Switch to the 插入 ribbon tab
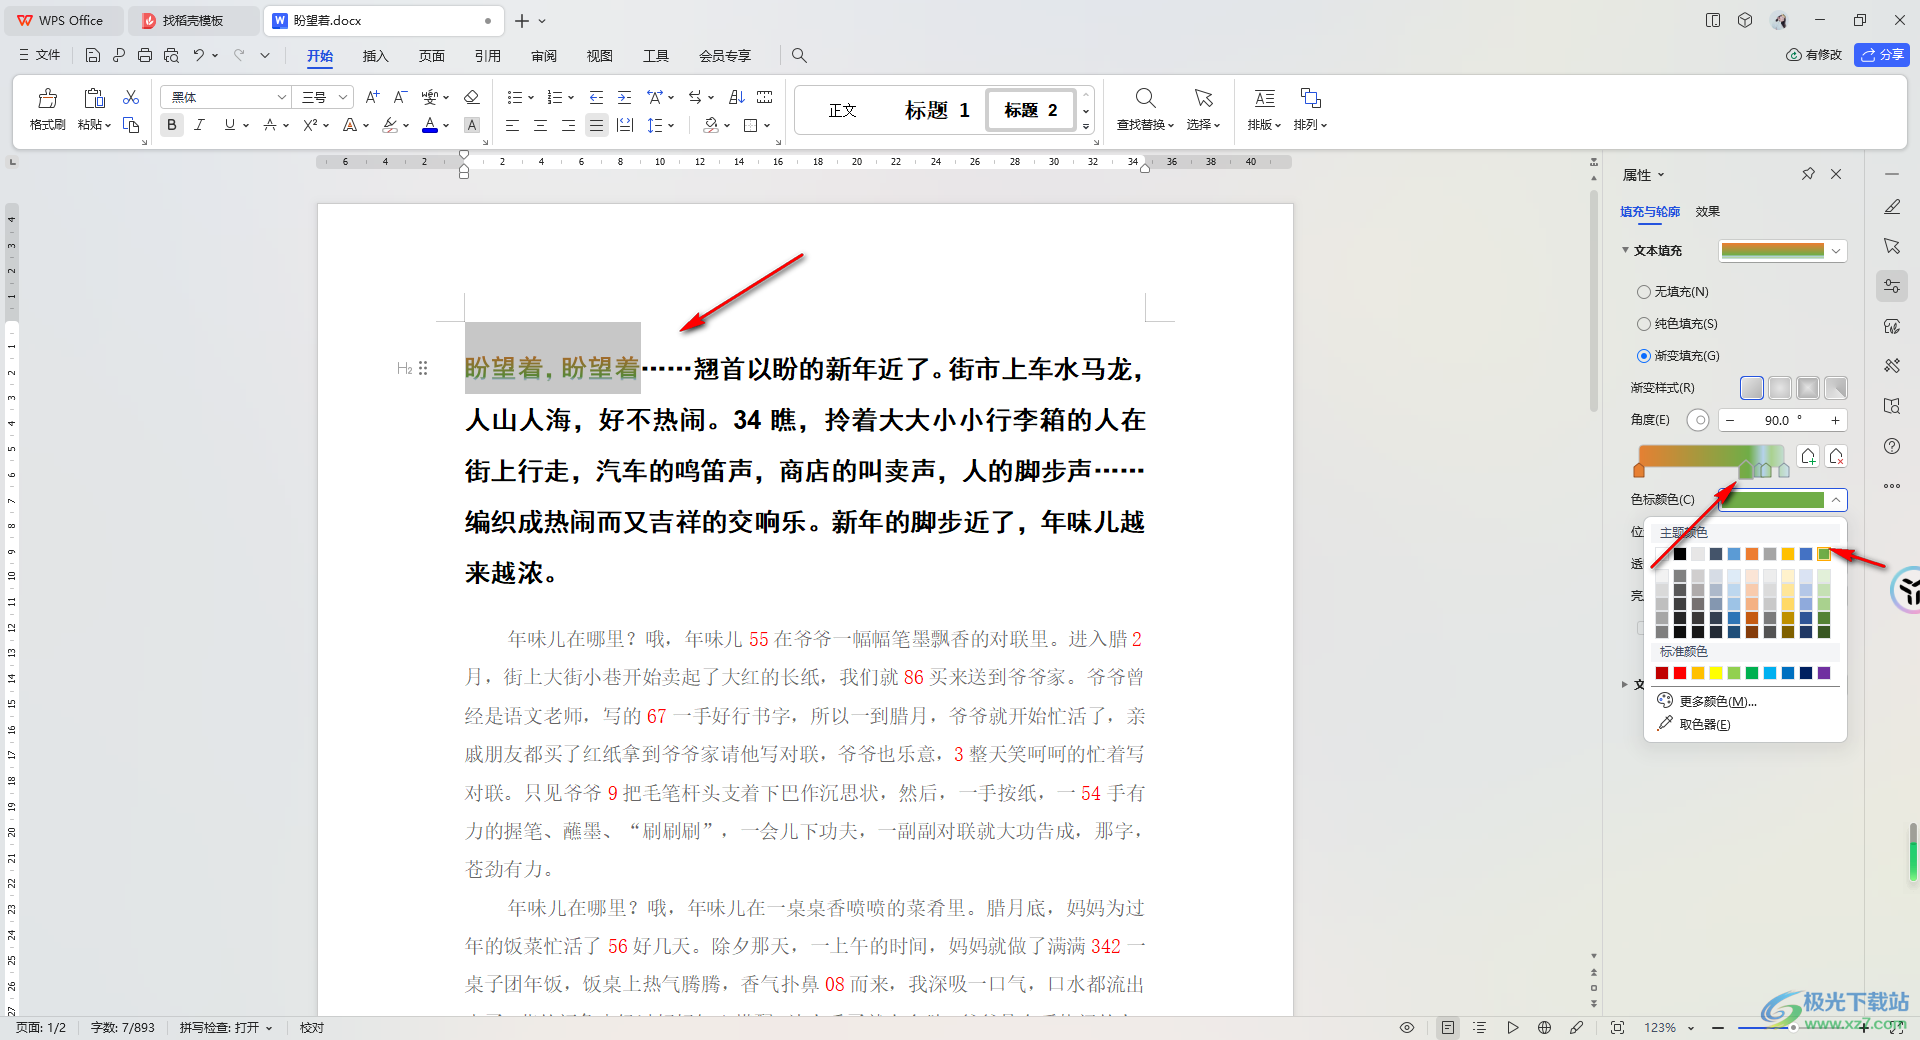 (375, 56)
